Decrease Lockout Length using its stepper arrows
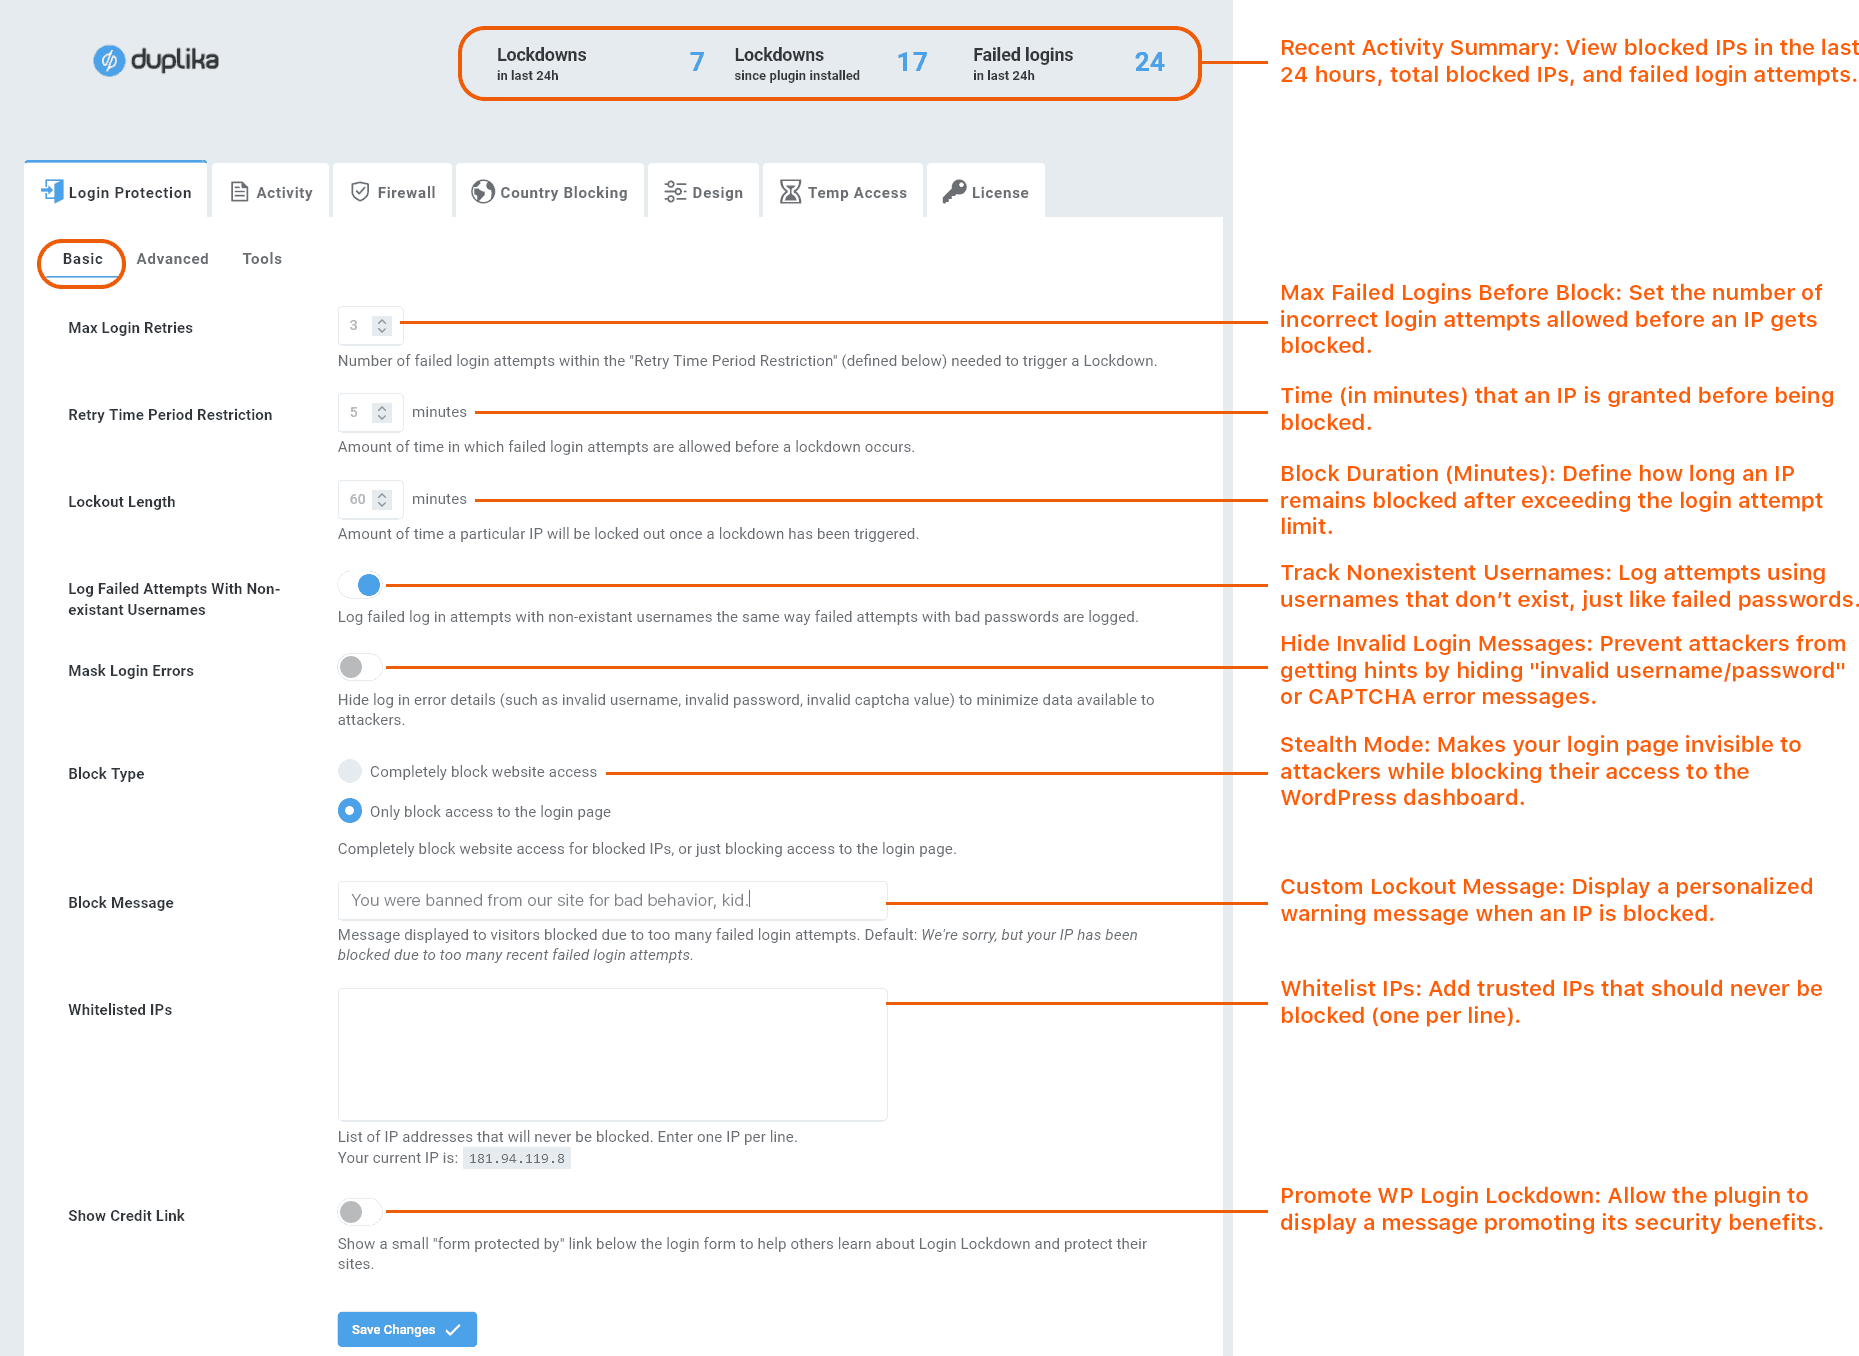The image size is (1859, 1356). click(383, 505)
